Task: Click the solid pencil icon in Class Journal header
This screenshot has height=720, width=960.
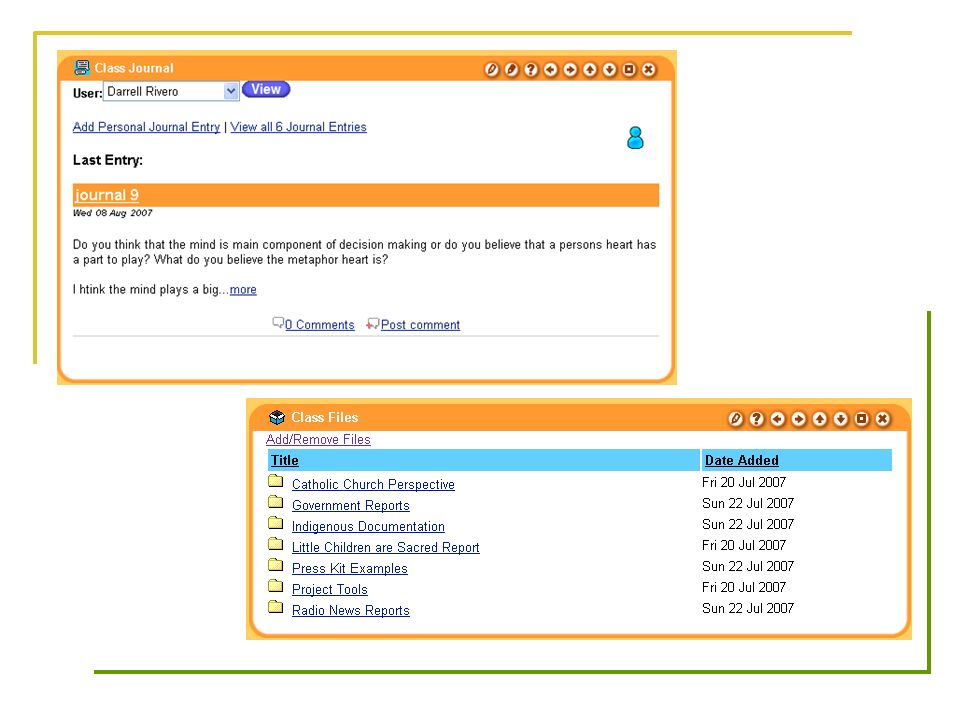Action: [511, 70]
